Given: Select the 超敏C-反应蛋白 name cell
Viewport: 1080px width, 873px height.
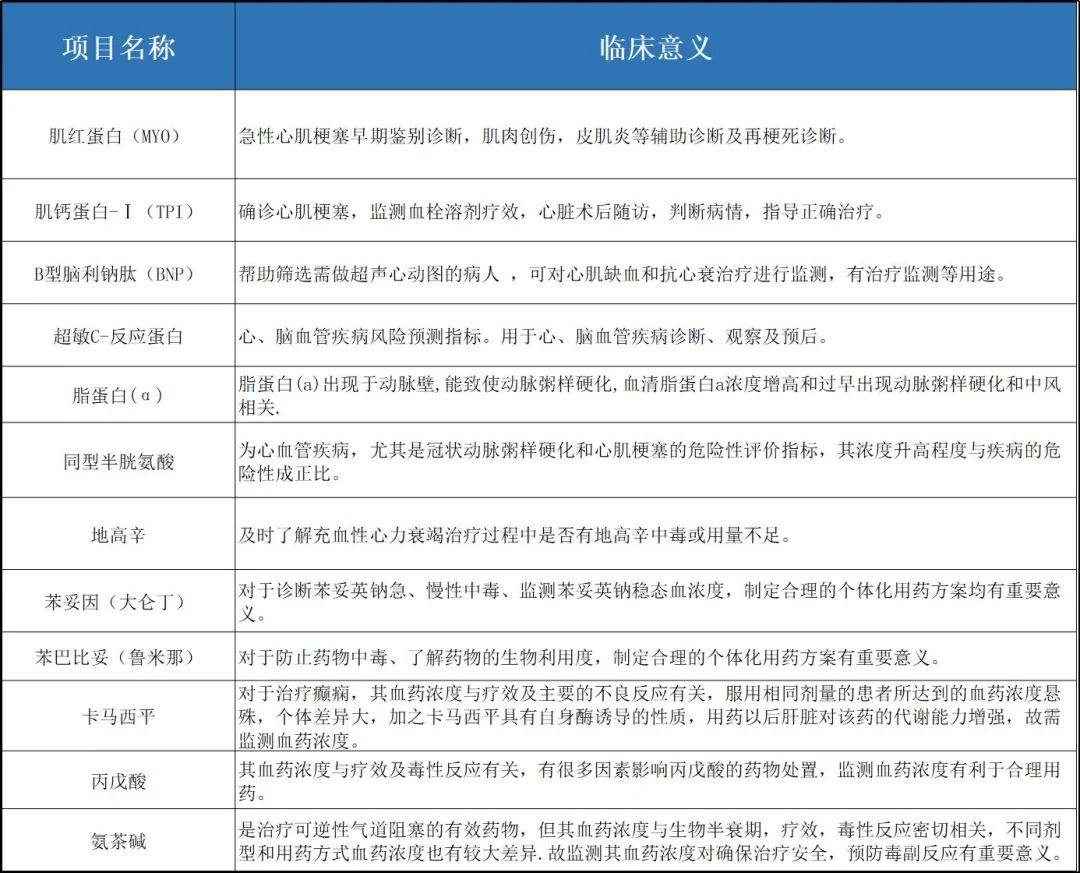Looking at the screenshot, I should [118, 336].
